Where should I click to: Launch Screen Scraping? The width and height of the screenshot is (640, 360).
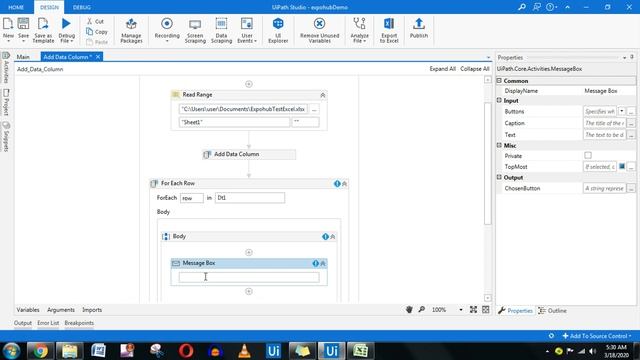(195, 30)
